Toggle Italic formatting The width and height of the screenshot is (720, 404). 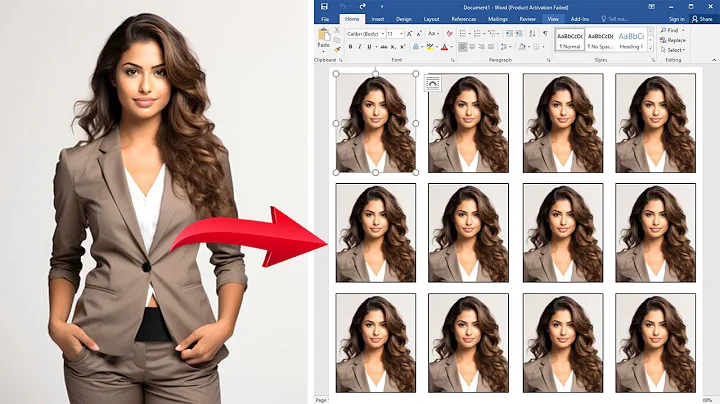pos(360,47)
